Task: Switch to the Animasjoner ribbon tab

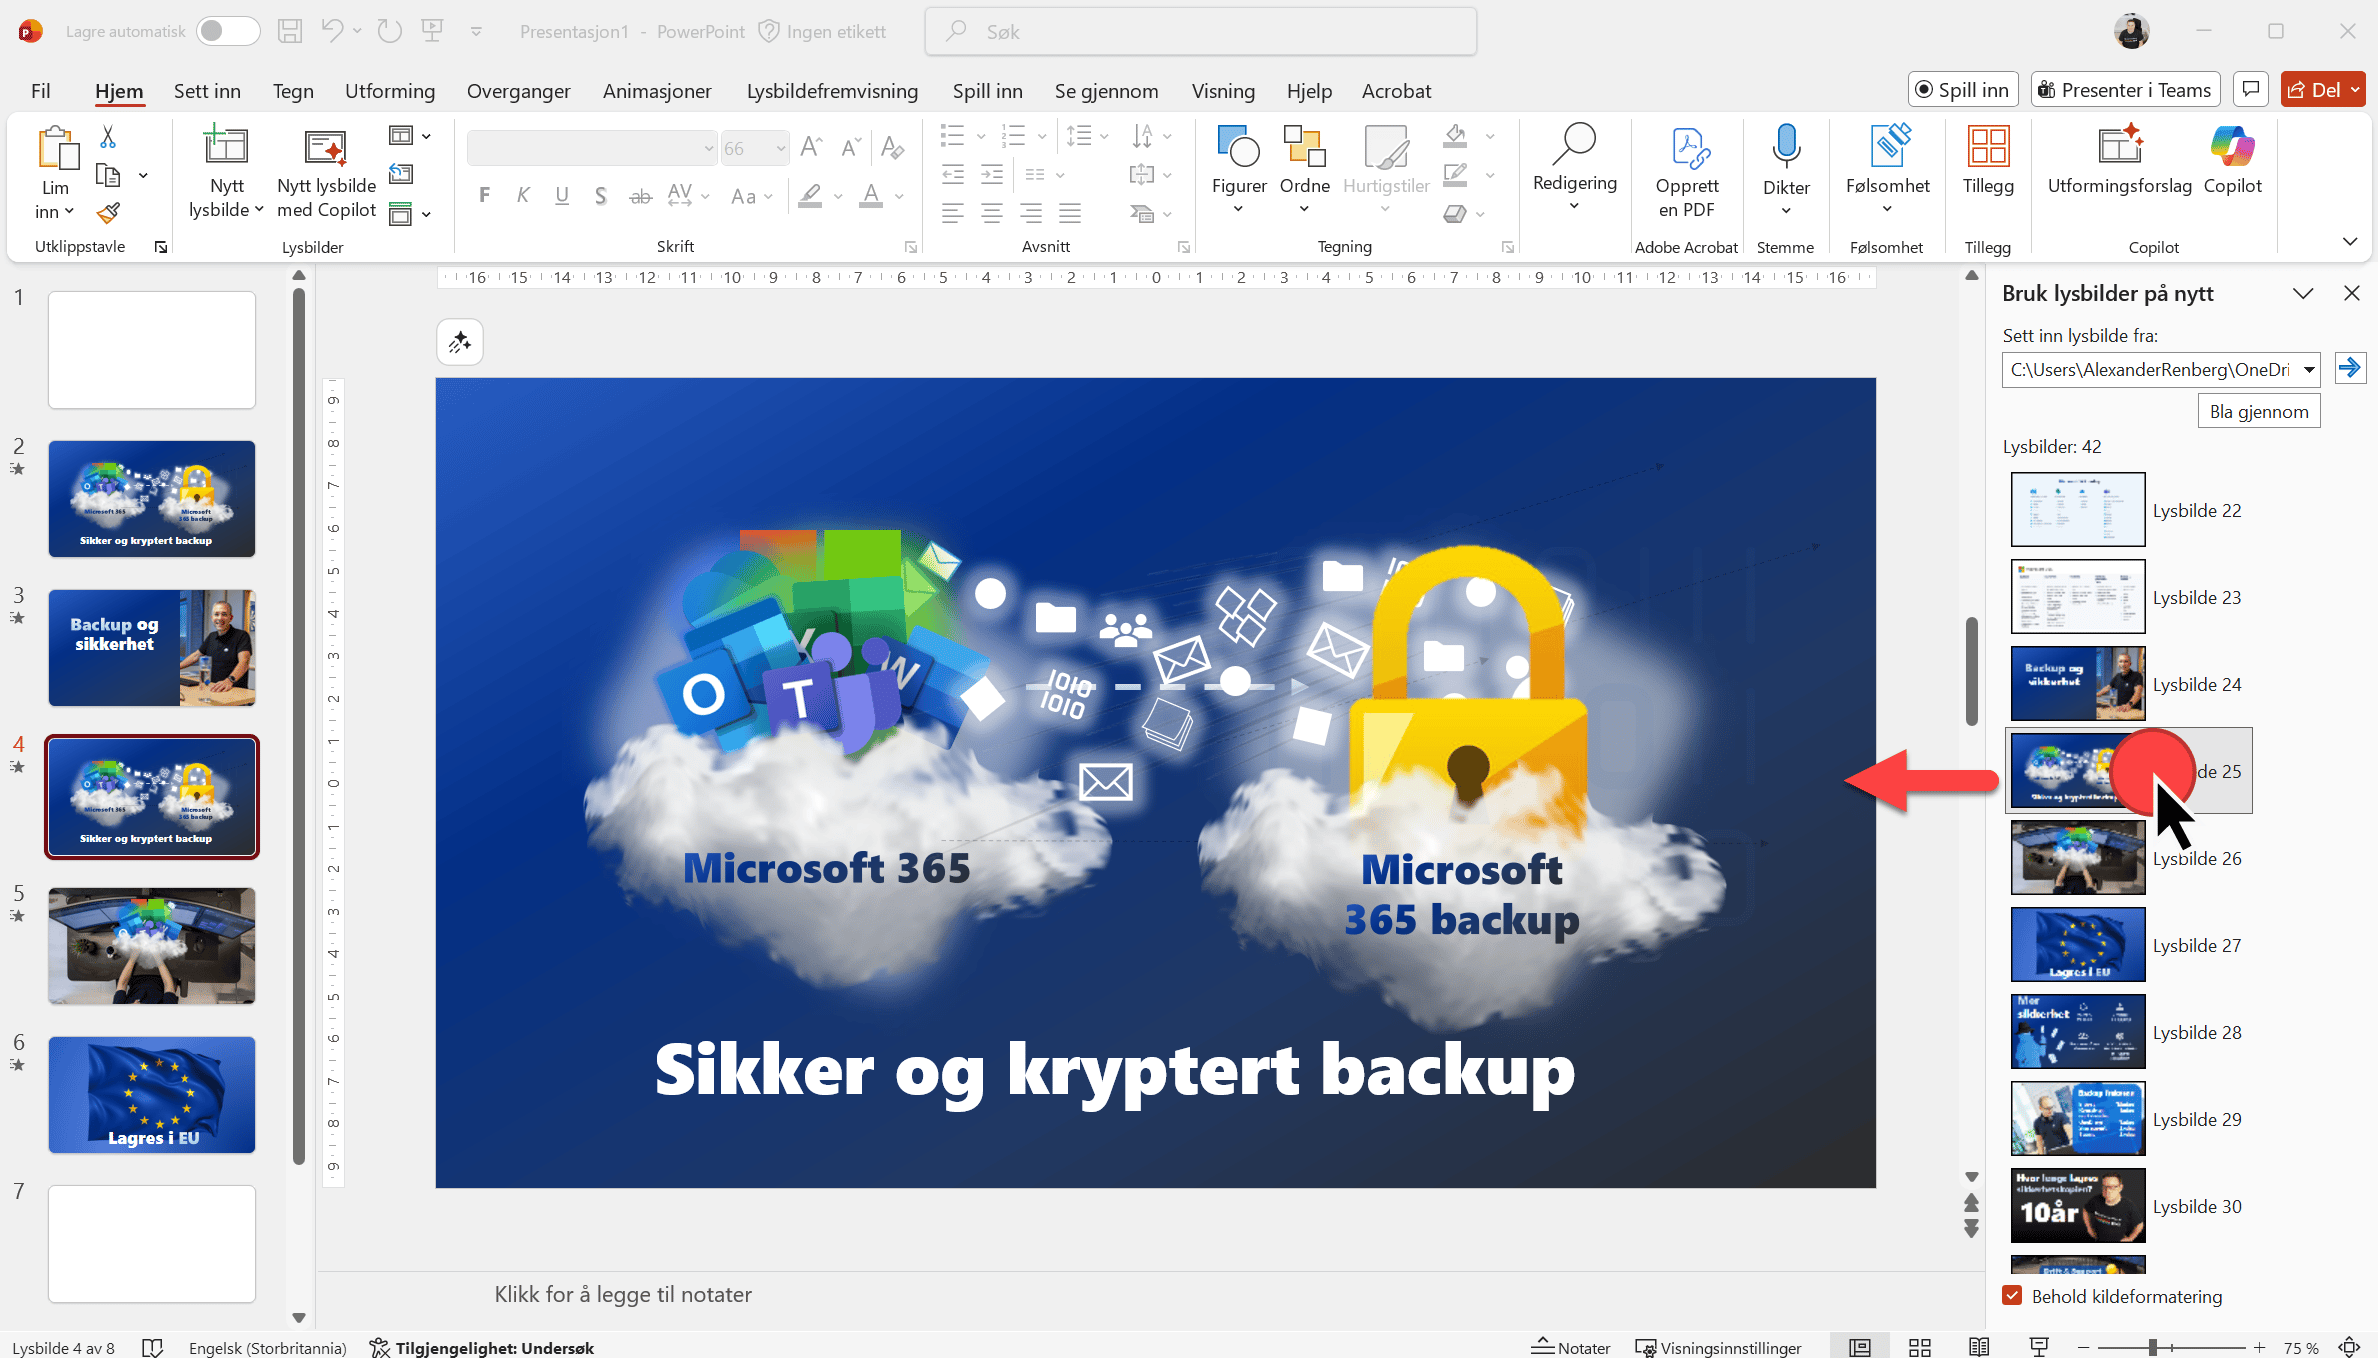Action: [657, 90]
